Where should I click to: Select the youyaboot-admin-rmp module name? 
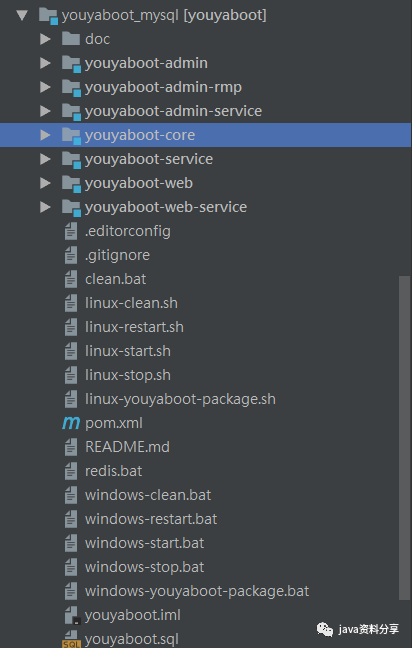163,88
